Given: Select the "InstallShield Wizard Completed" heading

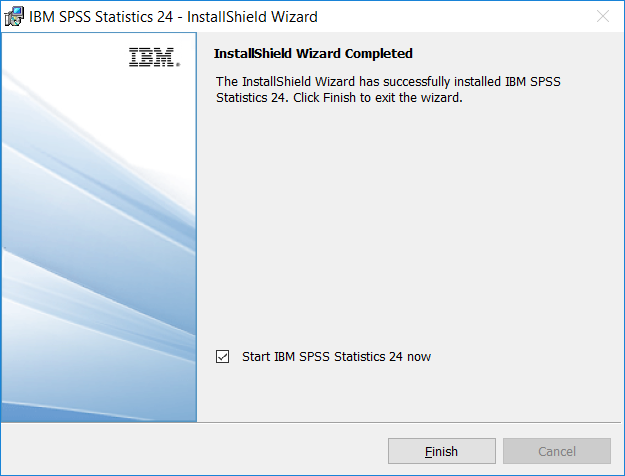Looking at the screenshot, I should (x=313, y=53).
